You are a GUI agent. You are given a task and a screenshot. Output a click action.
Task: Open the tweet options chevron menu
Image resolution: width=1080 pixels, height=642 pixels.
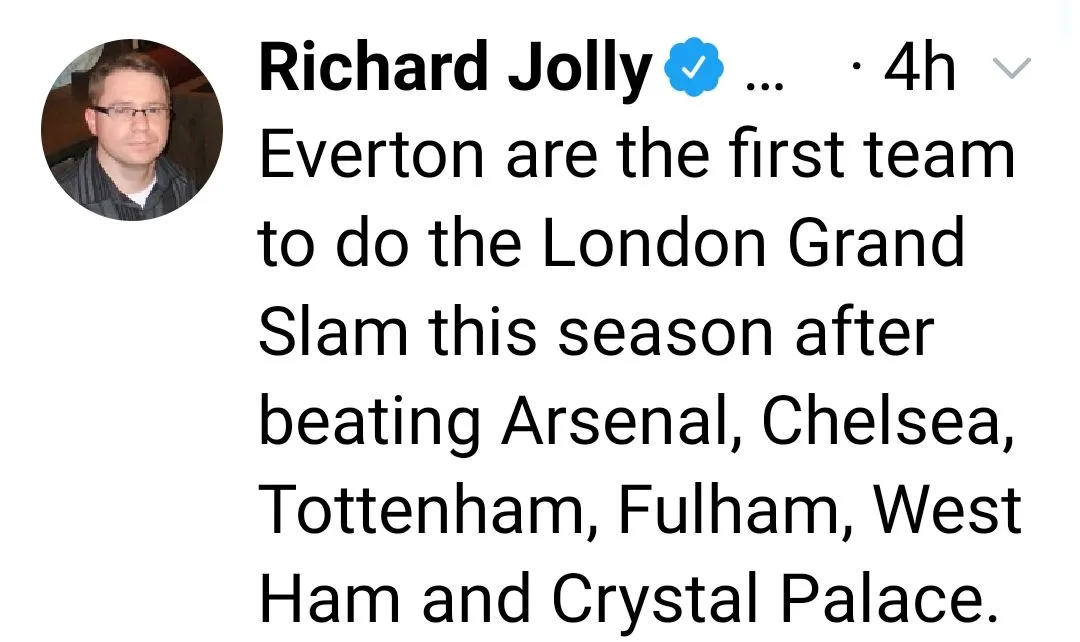pyautogui.click(x=1014, y=70)
